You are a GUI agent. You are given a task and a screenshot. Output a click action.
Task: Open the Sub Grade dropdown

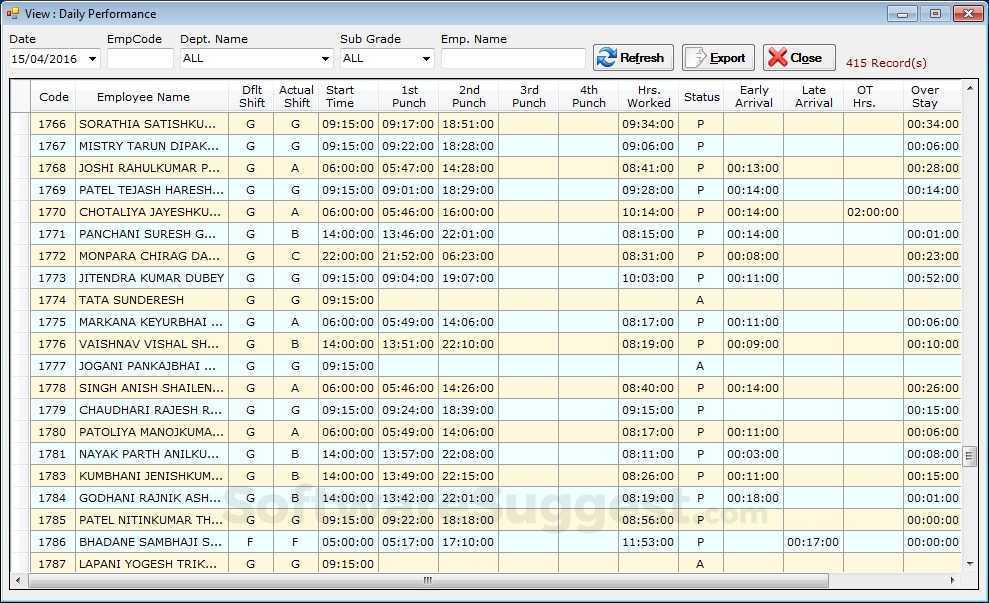pyautogui.click(x=421, y=59)
